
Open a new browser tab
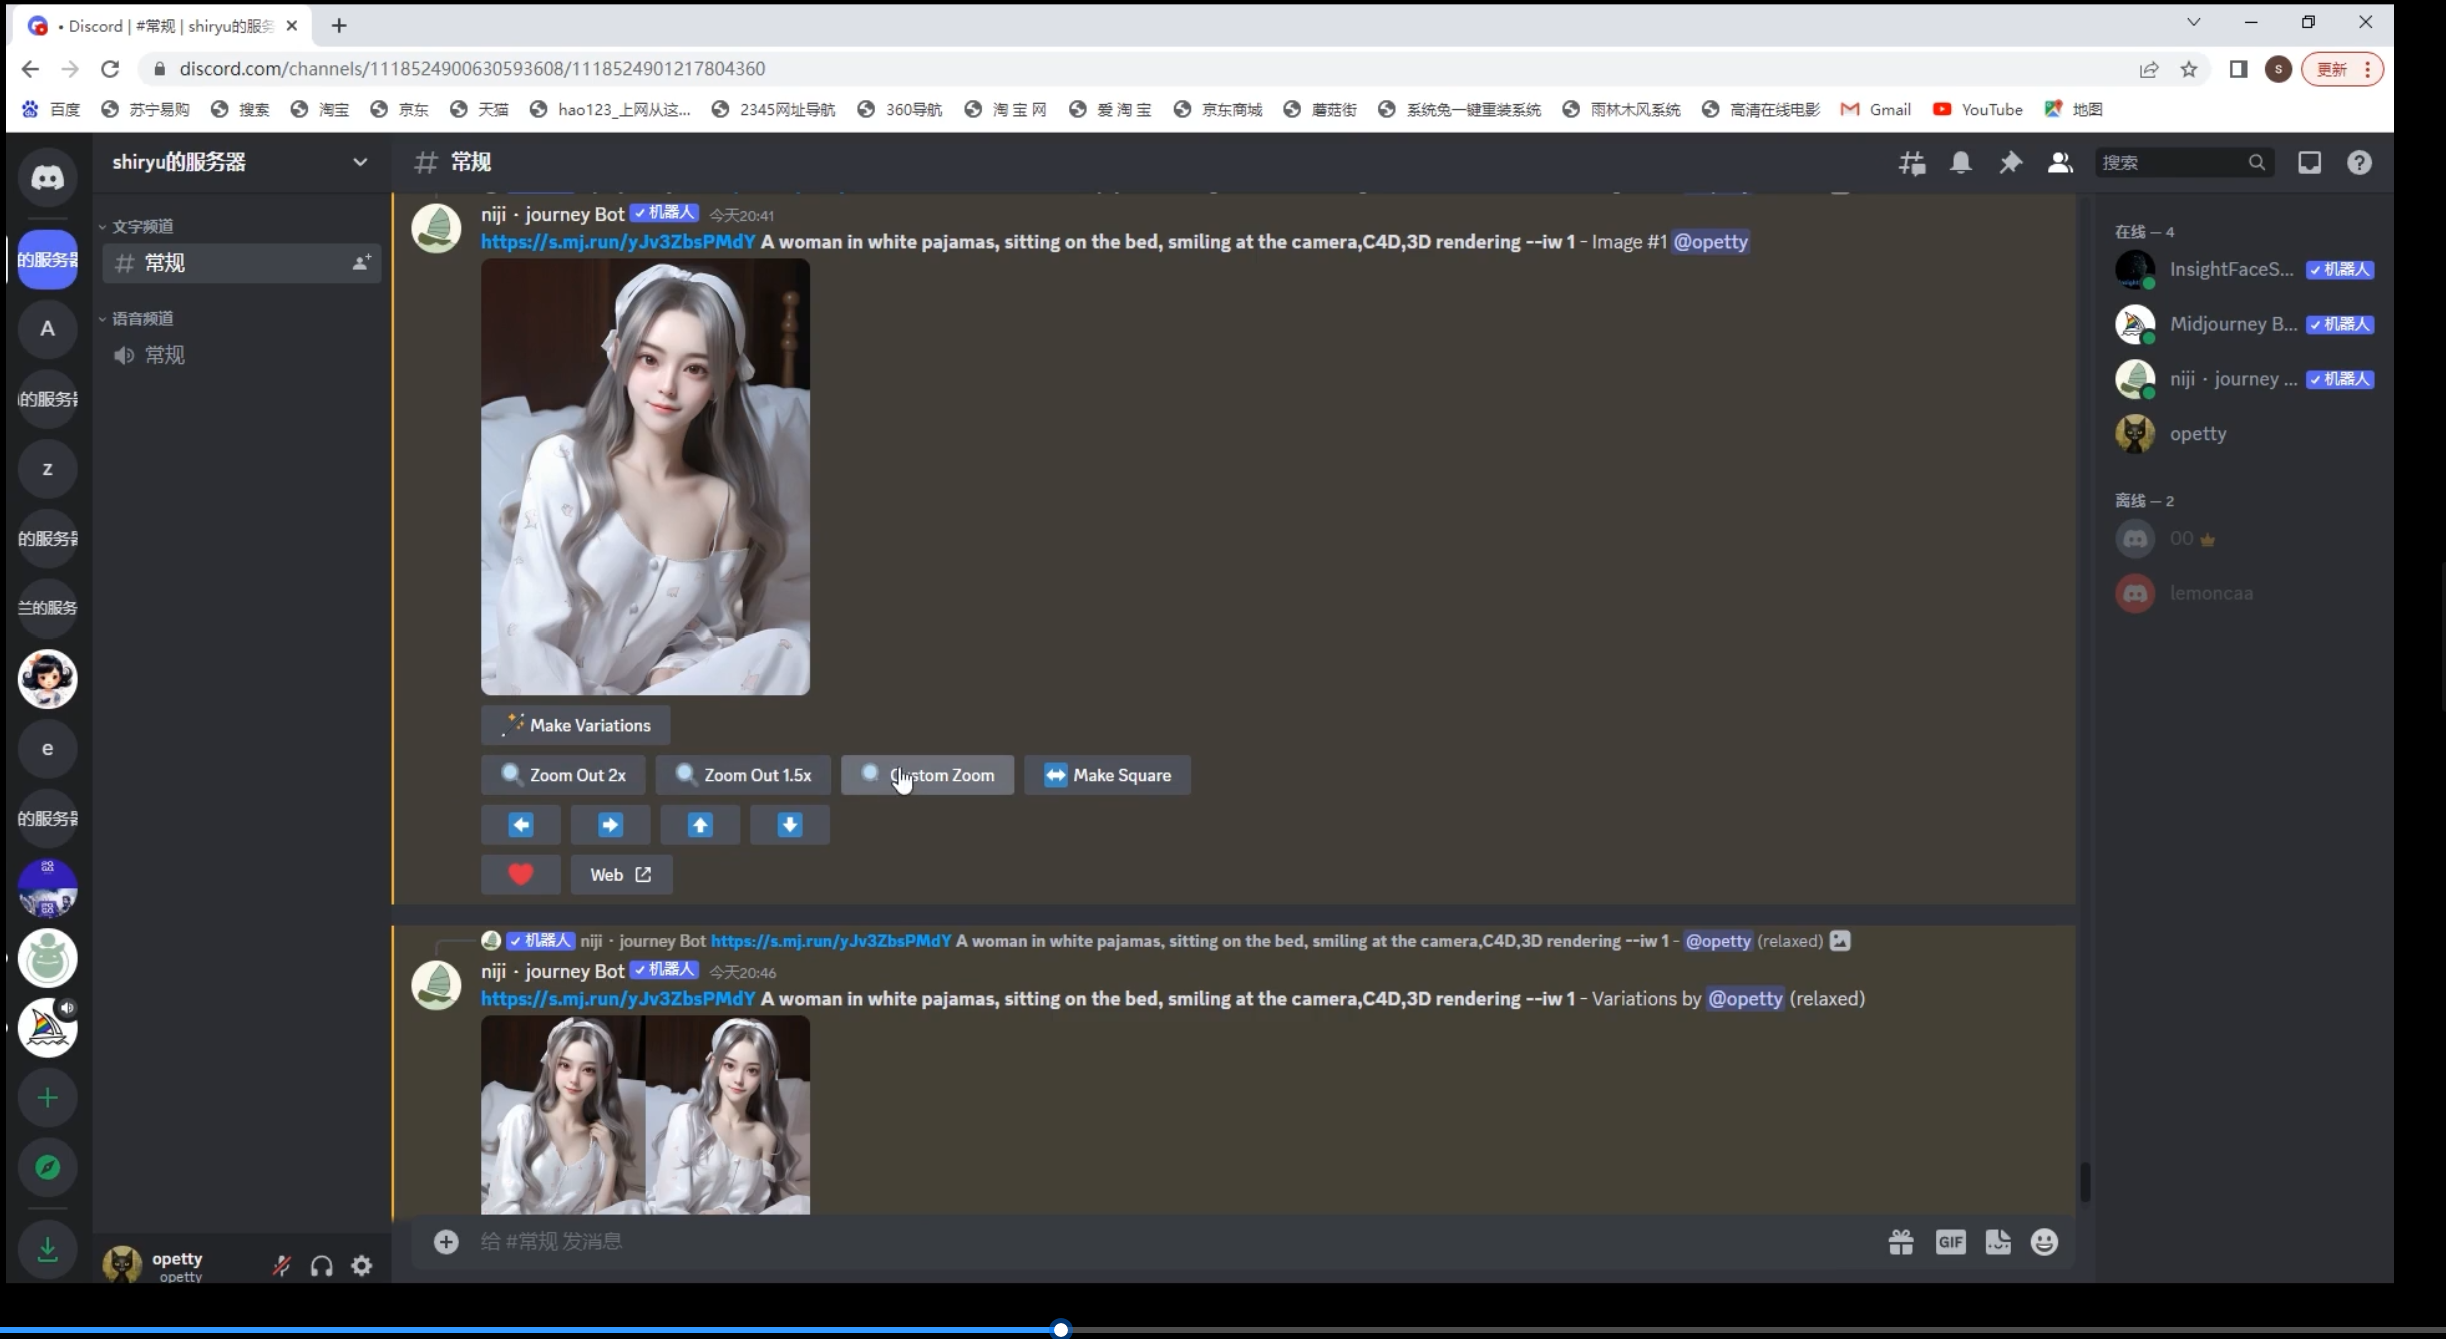(339, 26)
